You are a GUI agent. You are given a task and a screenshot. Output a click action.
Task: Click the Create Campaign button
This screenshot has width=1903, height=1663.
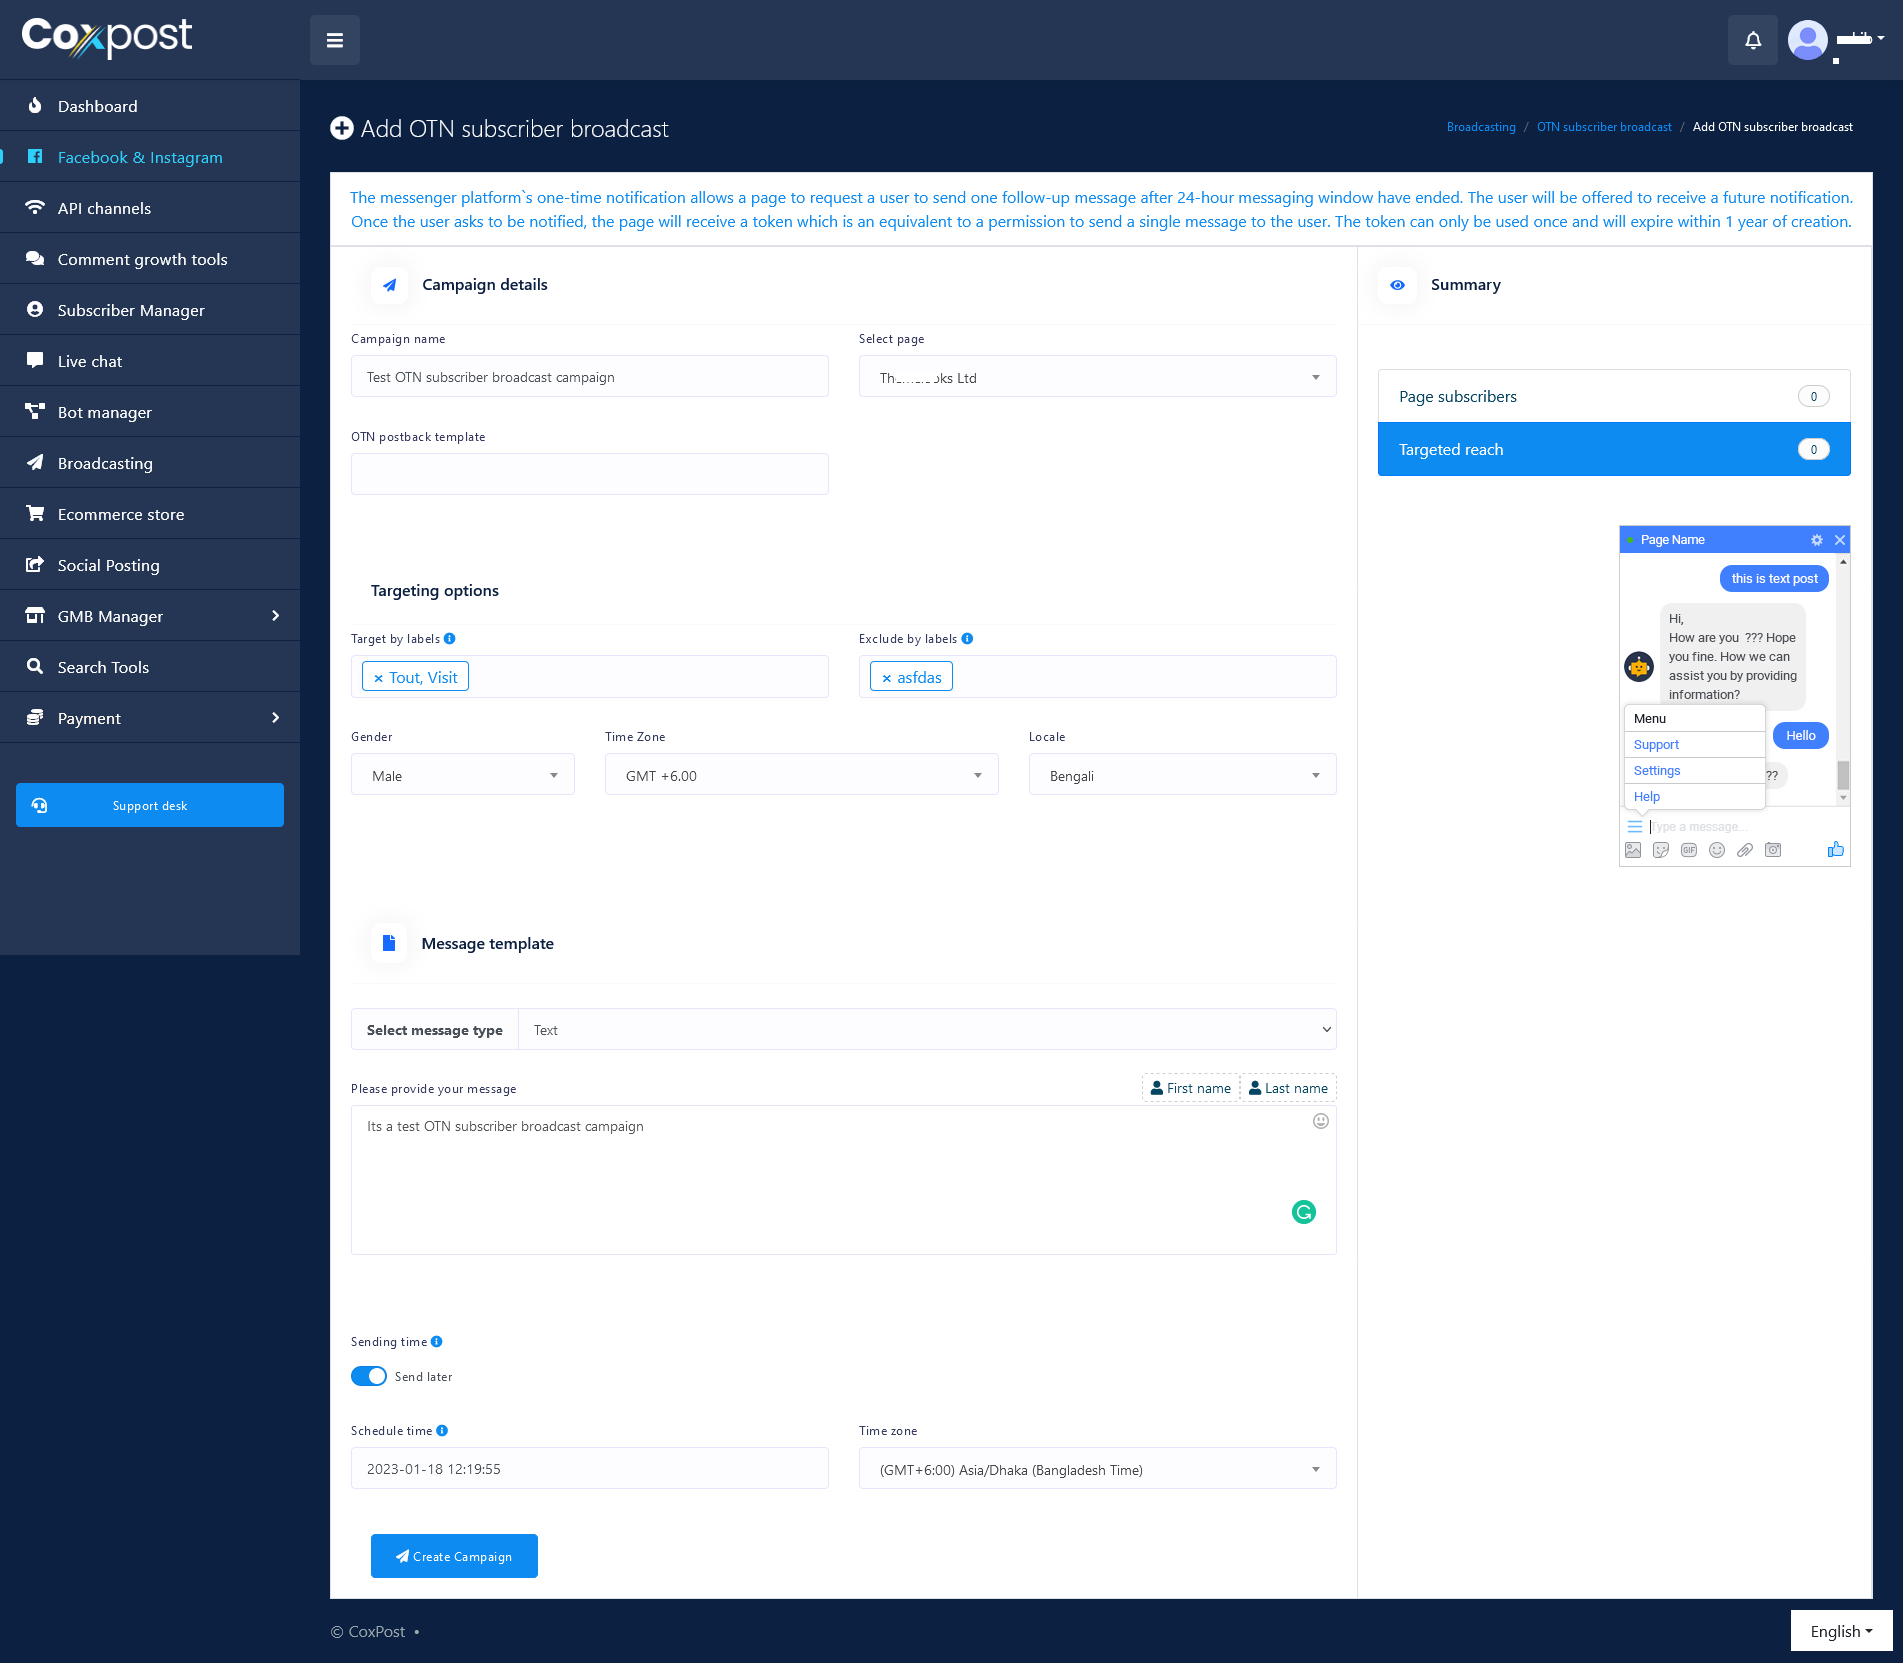[454, 1556]
